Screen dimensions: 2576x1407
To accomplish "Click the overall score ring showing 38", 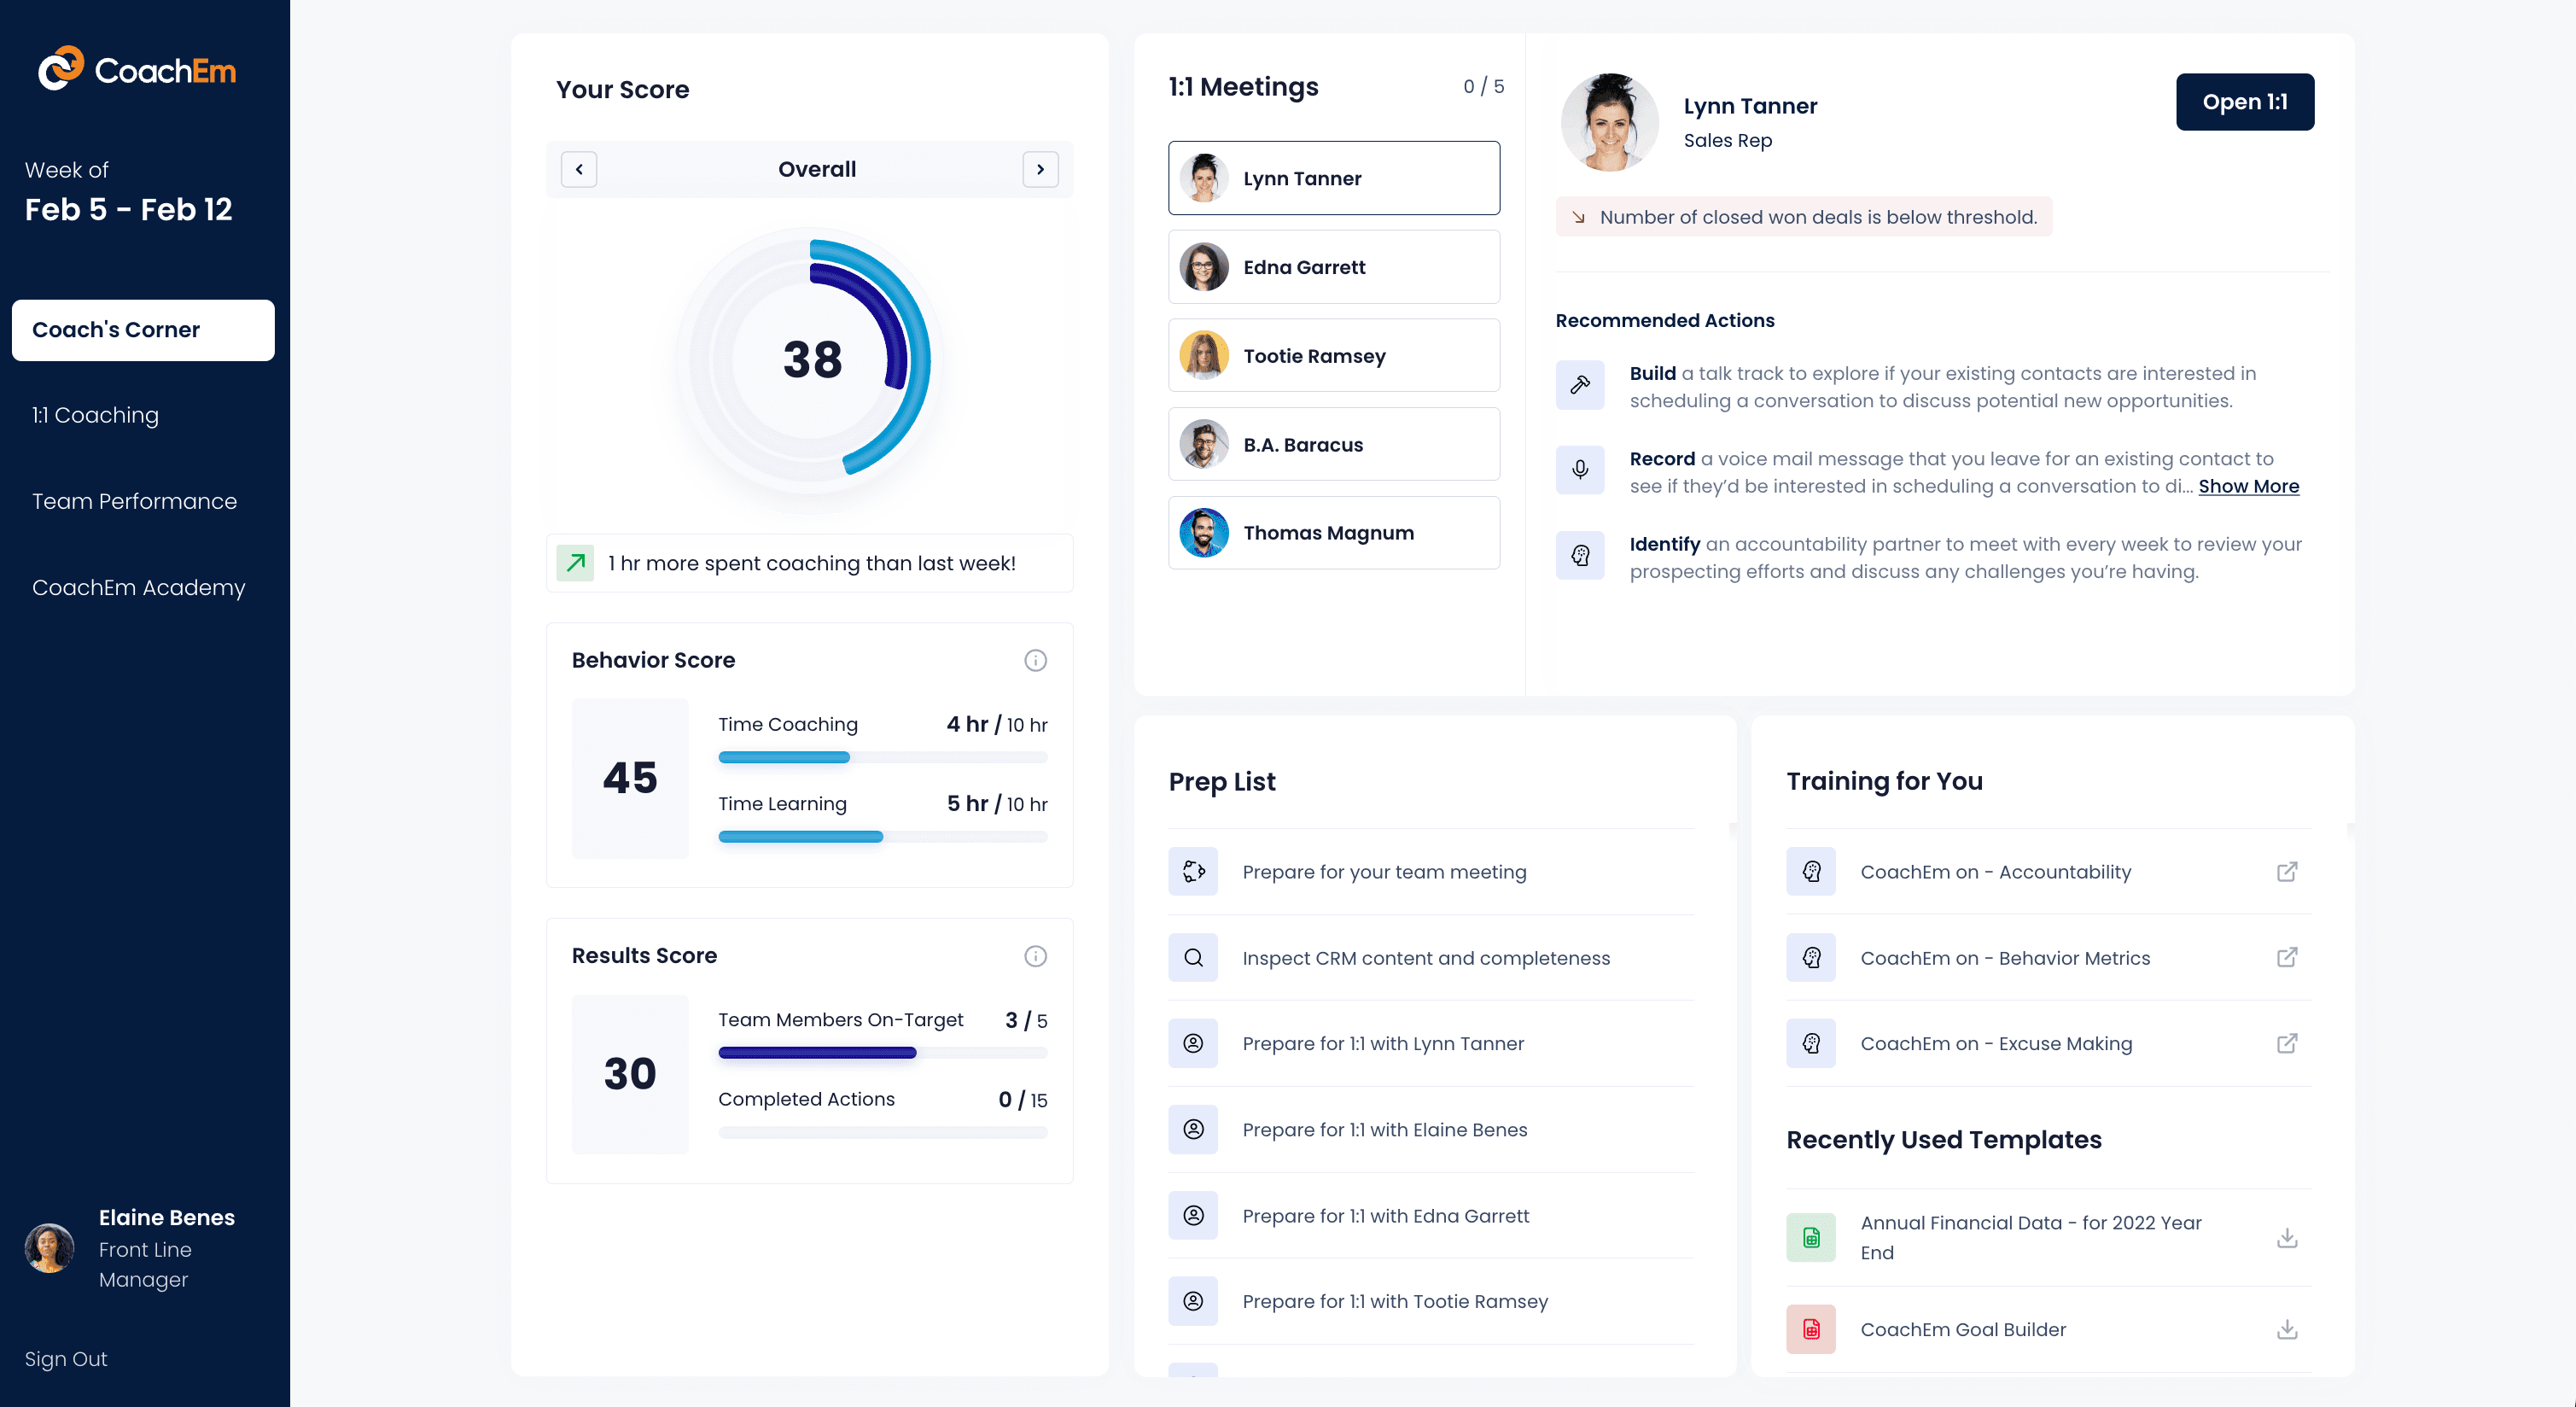I will (x=811, y=360).
